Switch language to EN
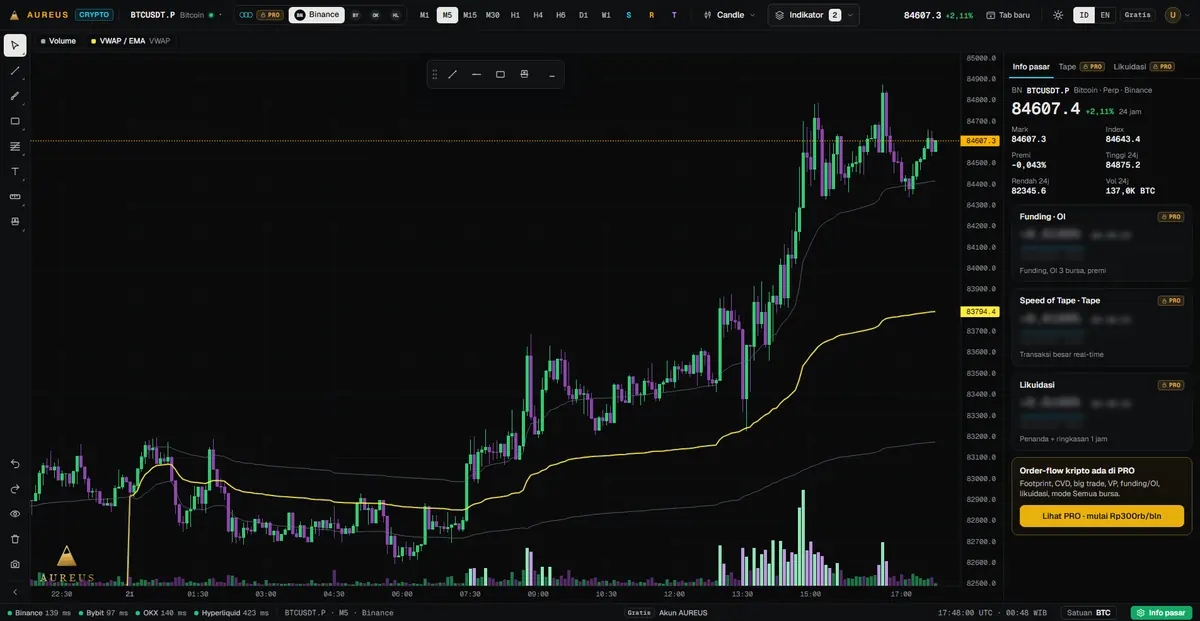Image resolution: width=1200 pixels, height=621 pixels. pos(1105,15)
